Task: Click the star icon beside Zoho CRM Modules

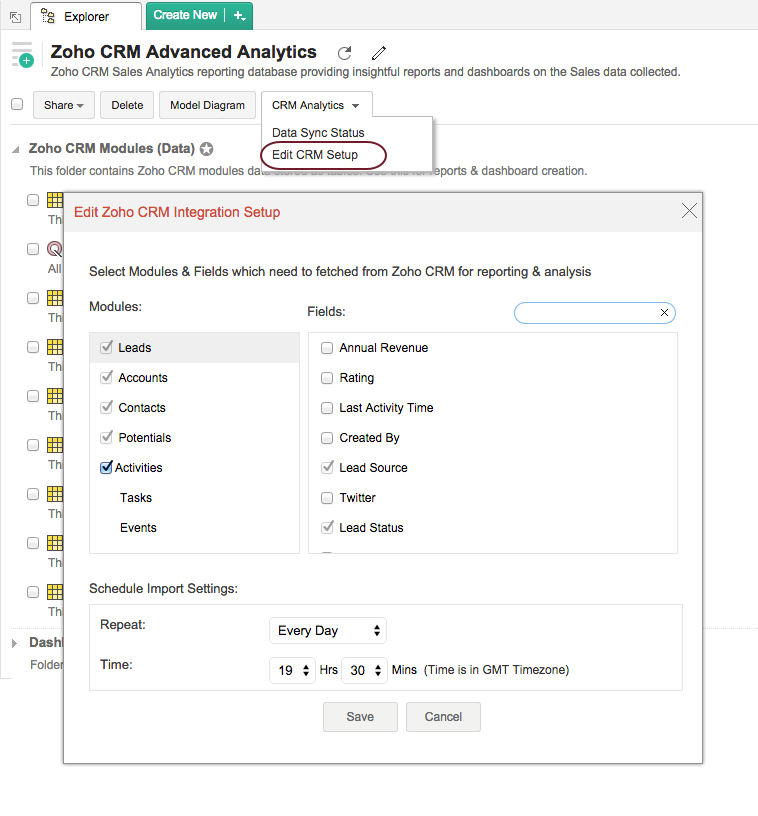Action: coord(207,149)
